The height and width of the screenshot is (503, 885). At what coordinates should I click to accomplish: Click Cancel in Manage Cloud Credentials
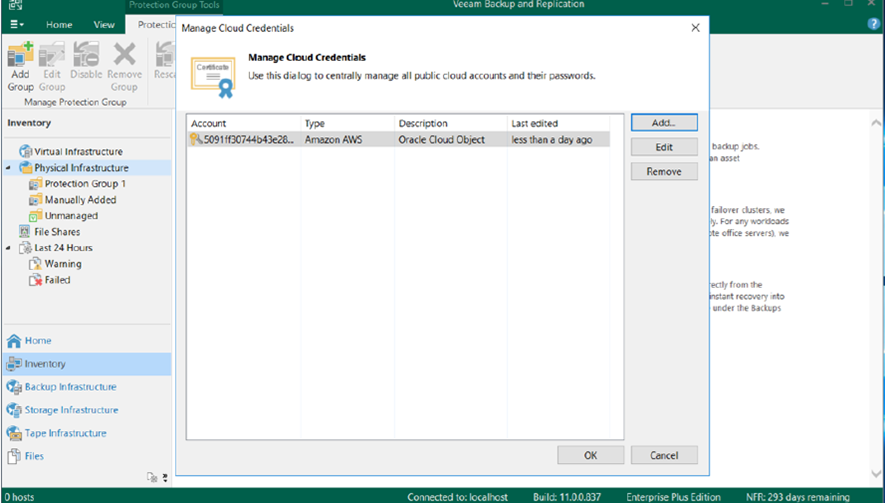point(664,455)
